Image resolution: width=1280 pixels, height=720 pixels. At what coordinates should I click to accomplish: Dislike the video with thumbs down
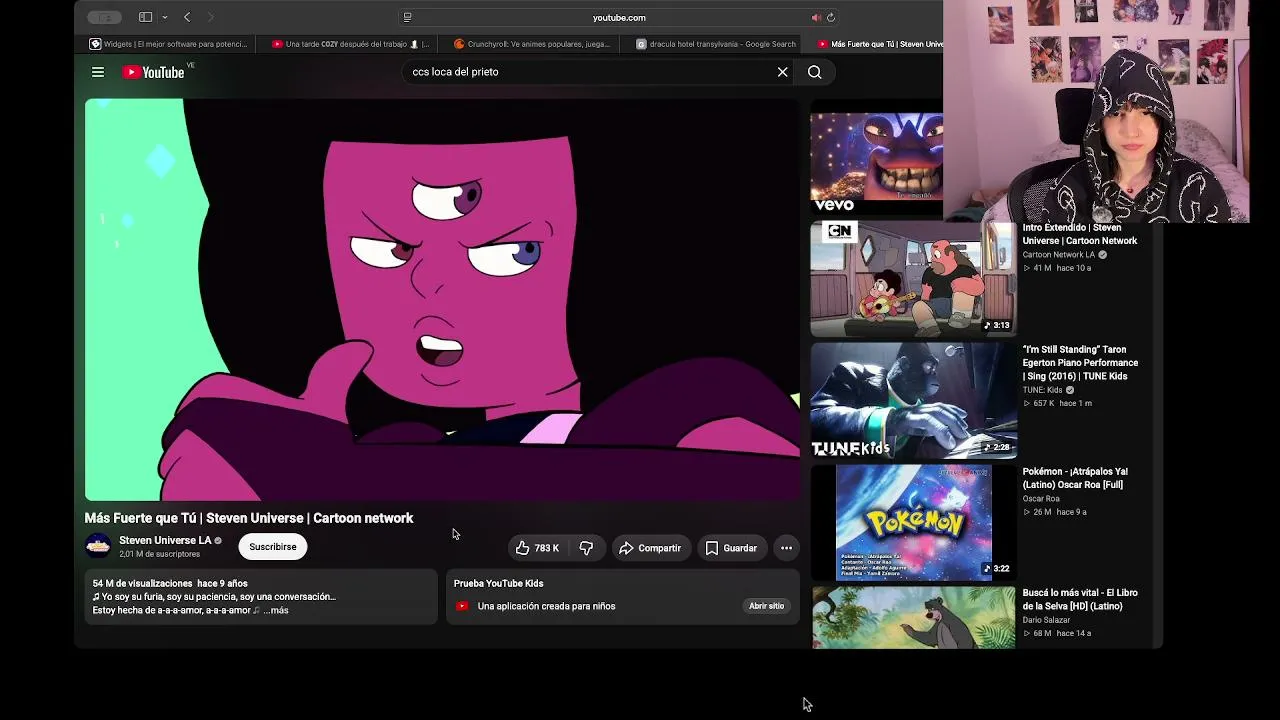coord(586,548)
